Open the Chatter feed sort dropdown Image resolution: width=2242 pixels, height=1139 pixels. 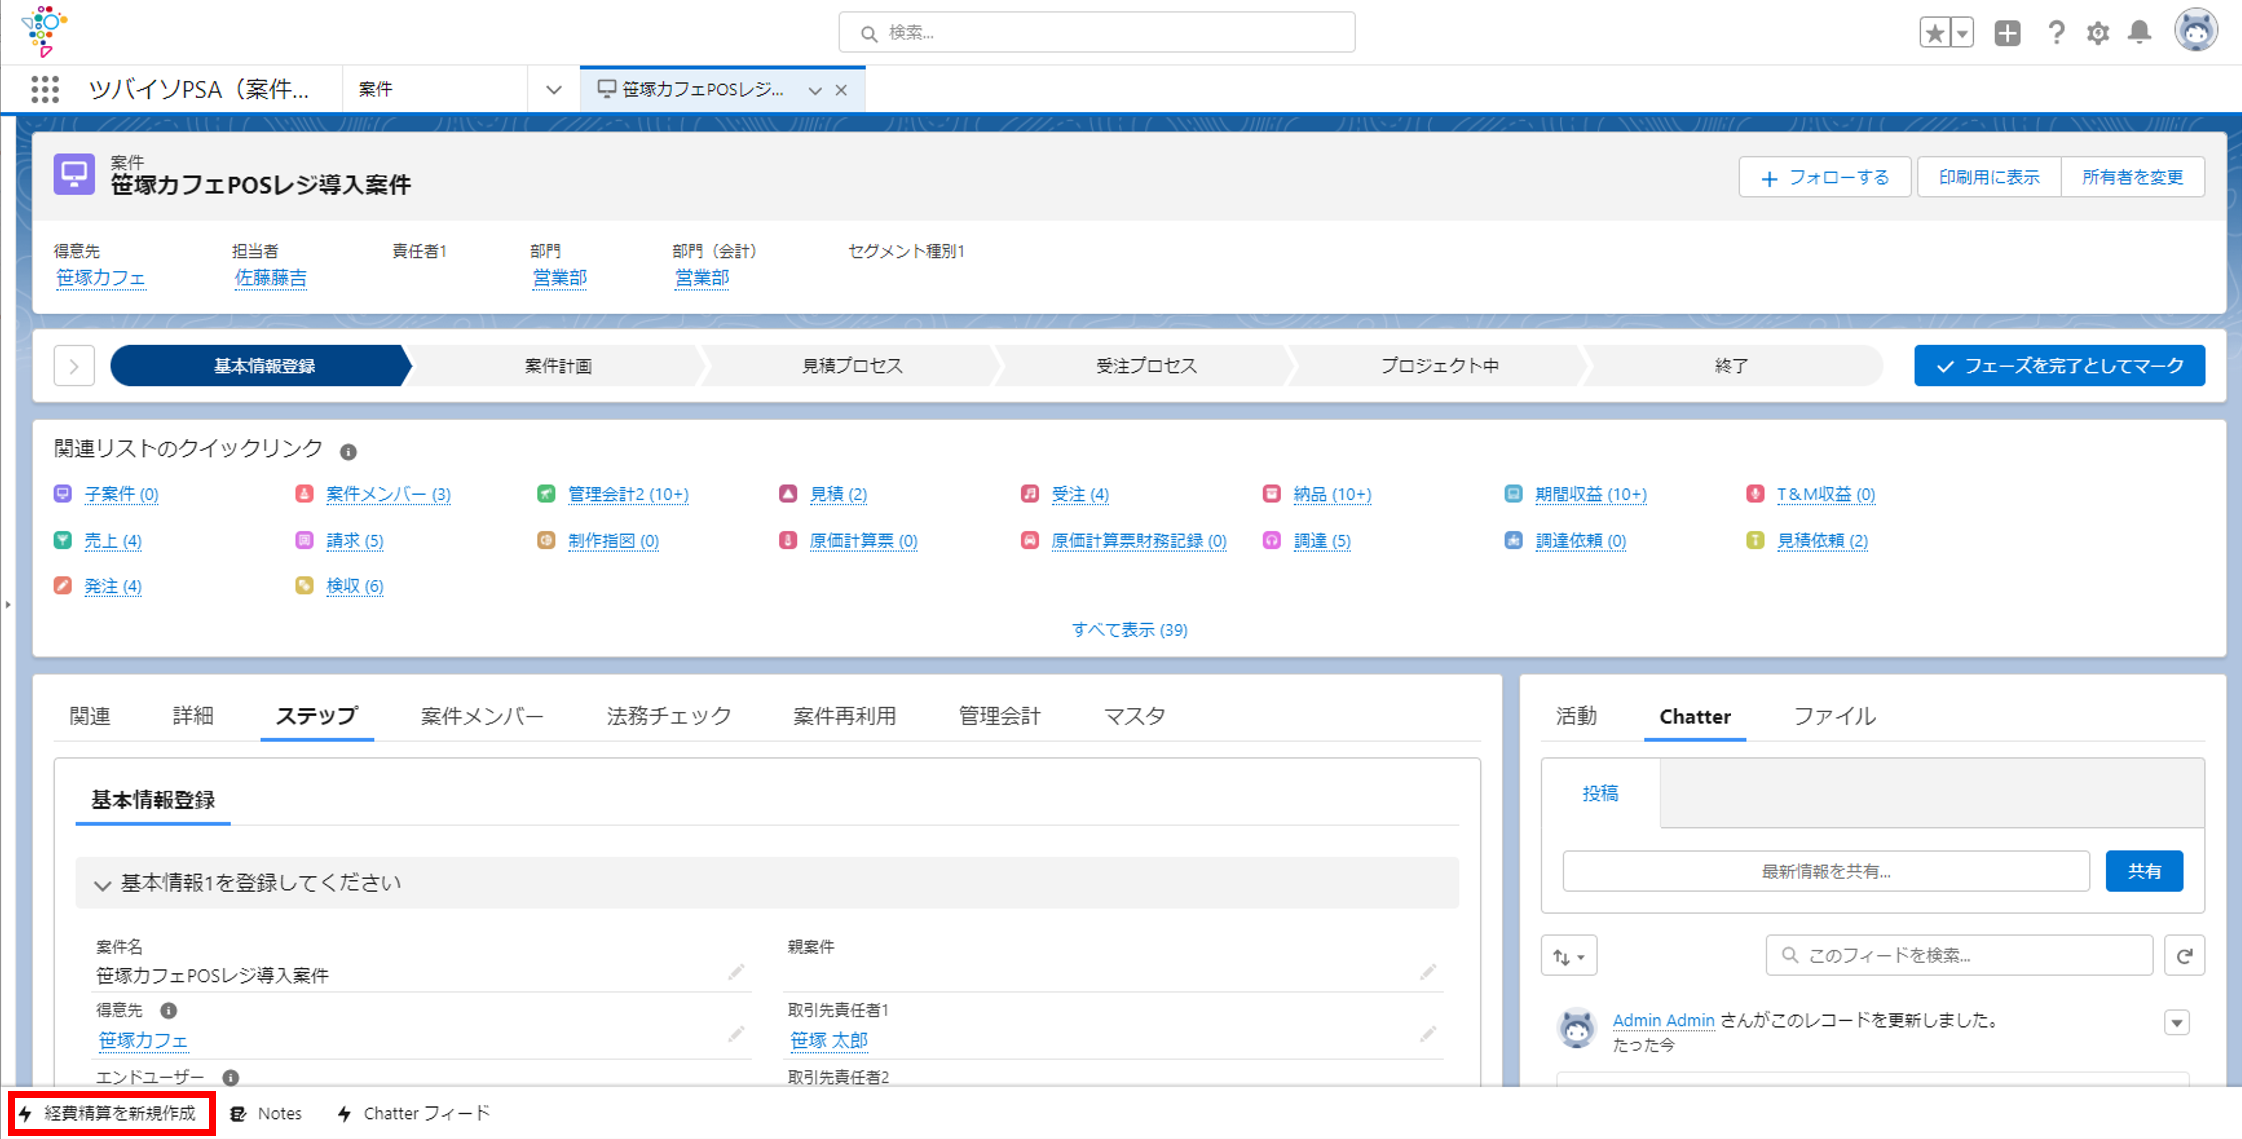click(1569, 956)
